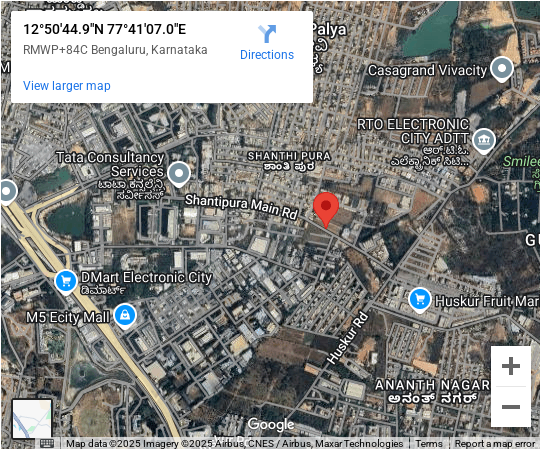The image size is (540, 449).
Task: Select the Casagrand Vivacity place pin
Action: 502,70
